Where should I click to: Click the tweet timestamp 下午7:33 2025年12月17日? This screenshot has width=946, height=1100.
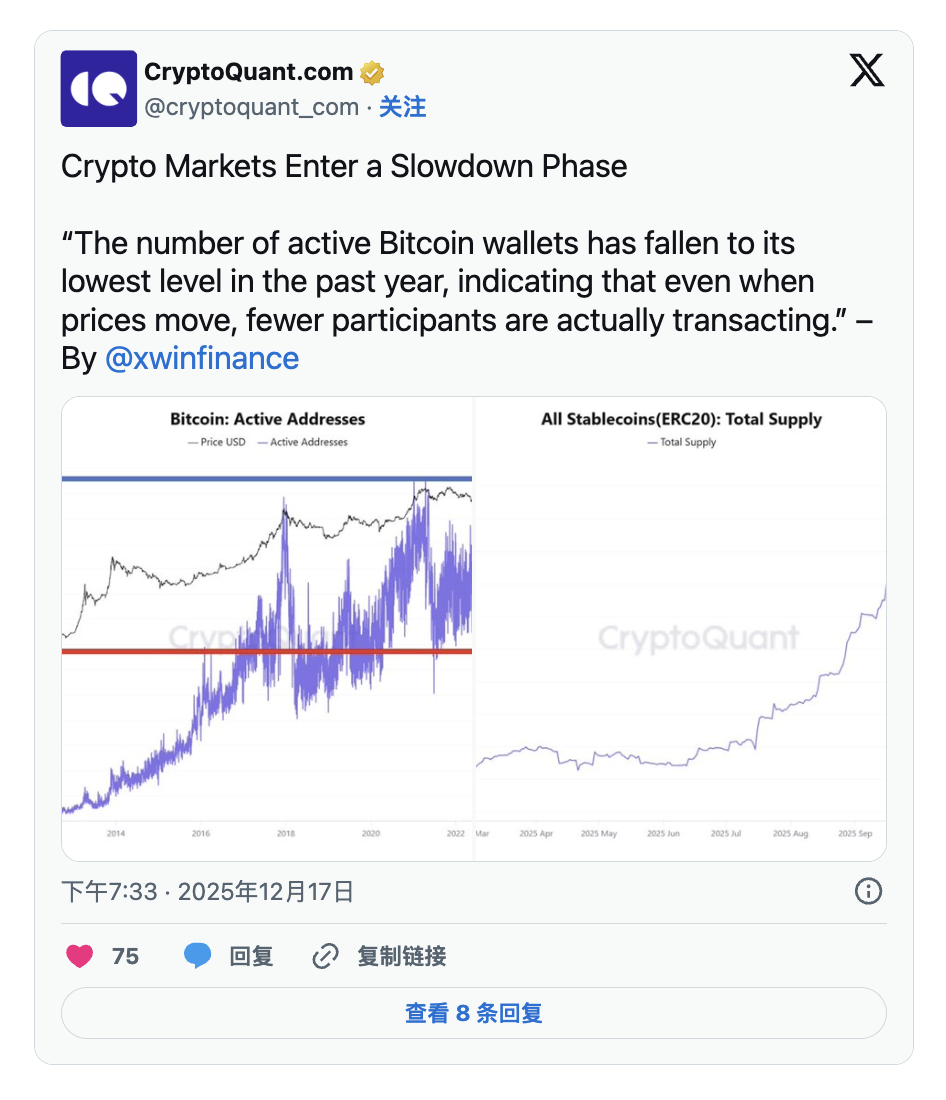(x=207, y=891)
